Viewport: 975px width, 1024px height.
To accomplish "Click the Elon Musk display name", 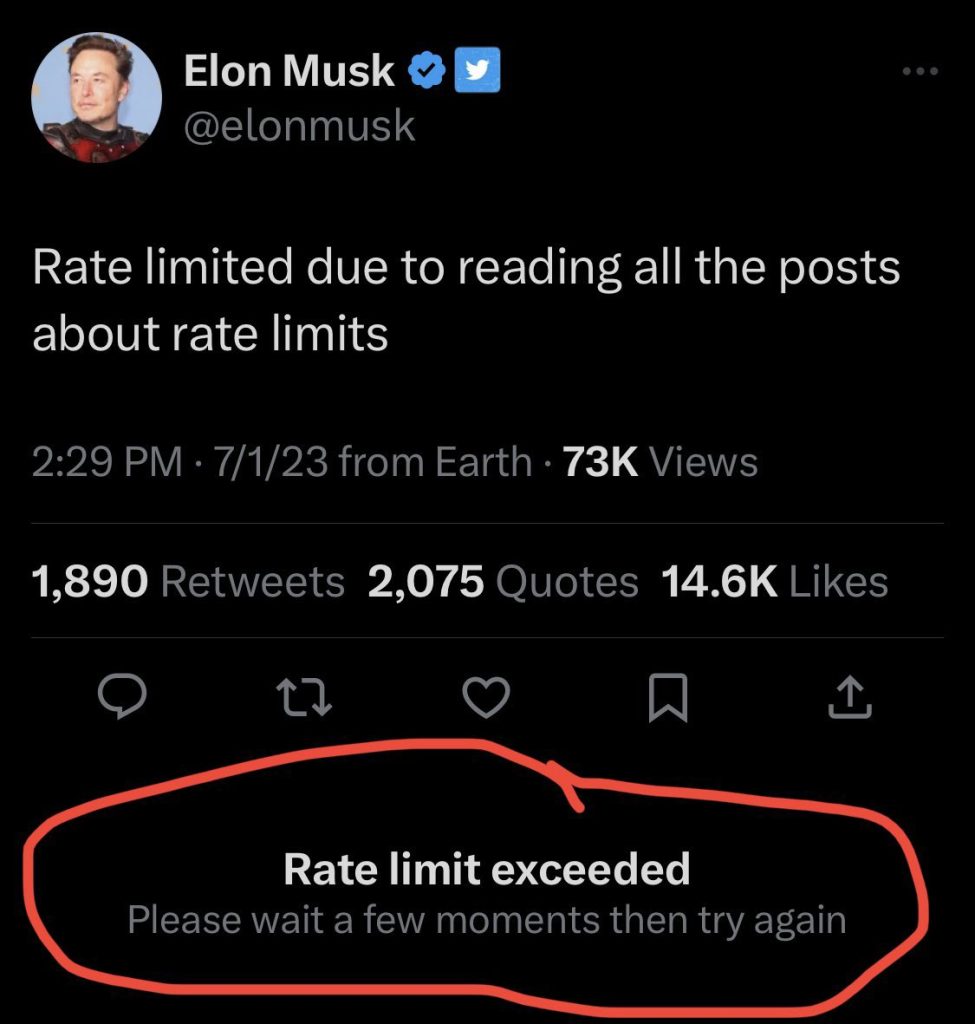I will coord(289,71).
